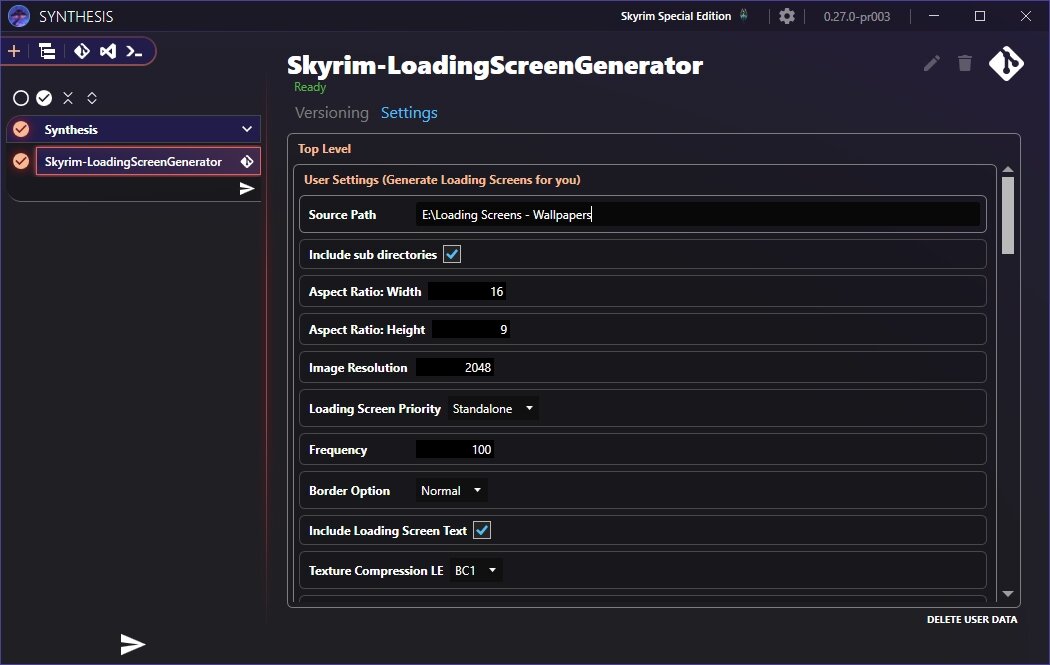
Task: Click the expand-all diamond arrows icon
Action: tap(92, 98)
